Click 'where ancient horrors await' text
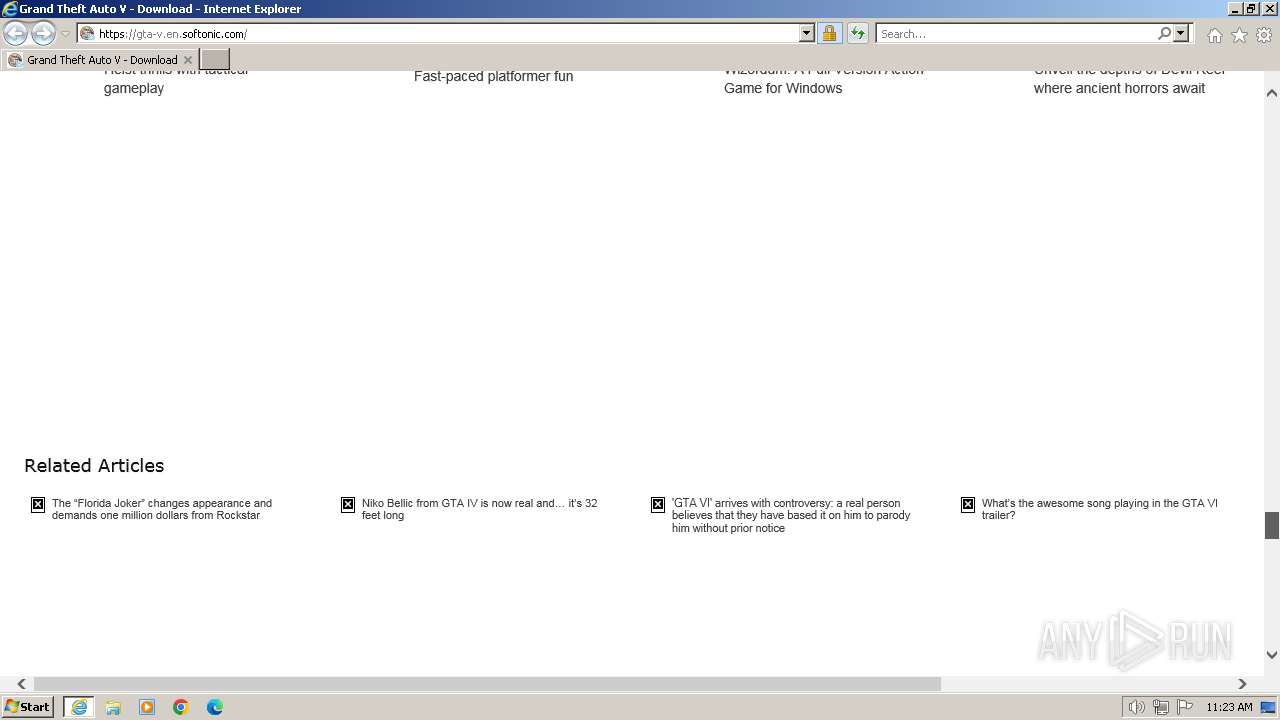Viewport: 1280px width, 720px height. pos(1119,88)
